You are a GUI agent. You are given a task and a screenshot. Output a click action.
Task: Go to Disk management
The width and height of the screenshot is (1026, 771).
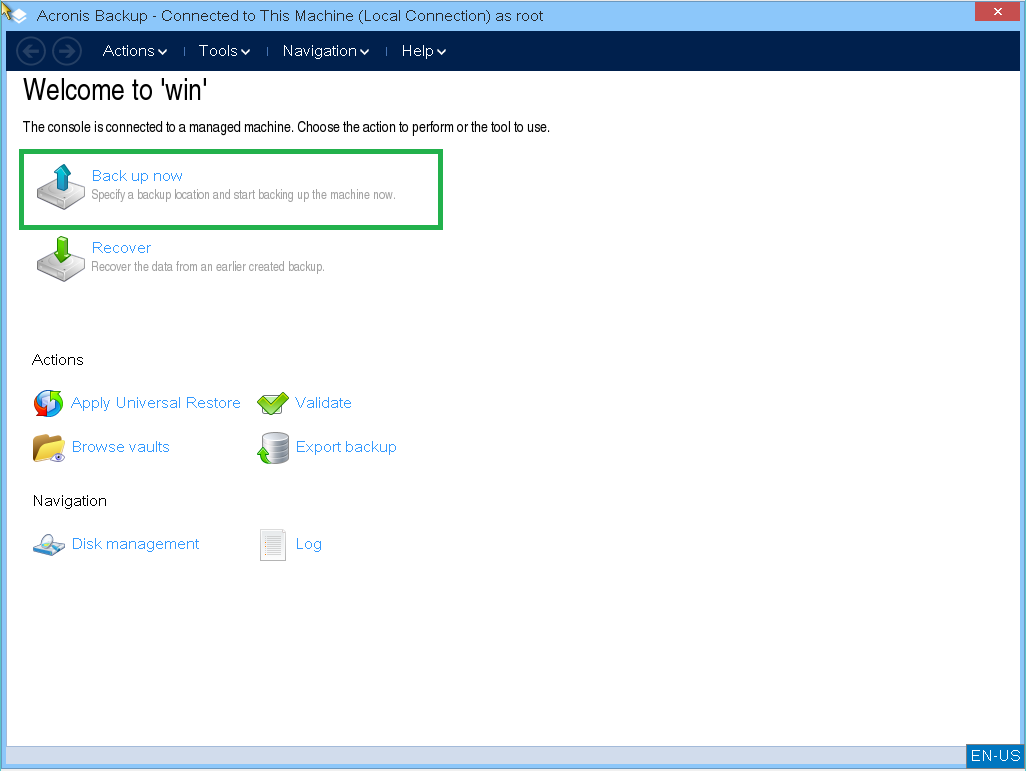pyautogui.click(x=135, y=544)
